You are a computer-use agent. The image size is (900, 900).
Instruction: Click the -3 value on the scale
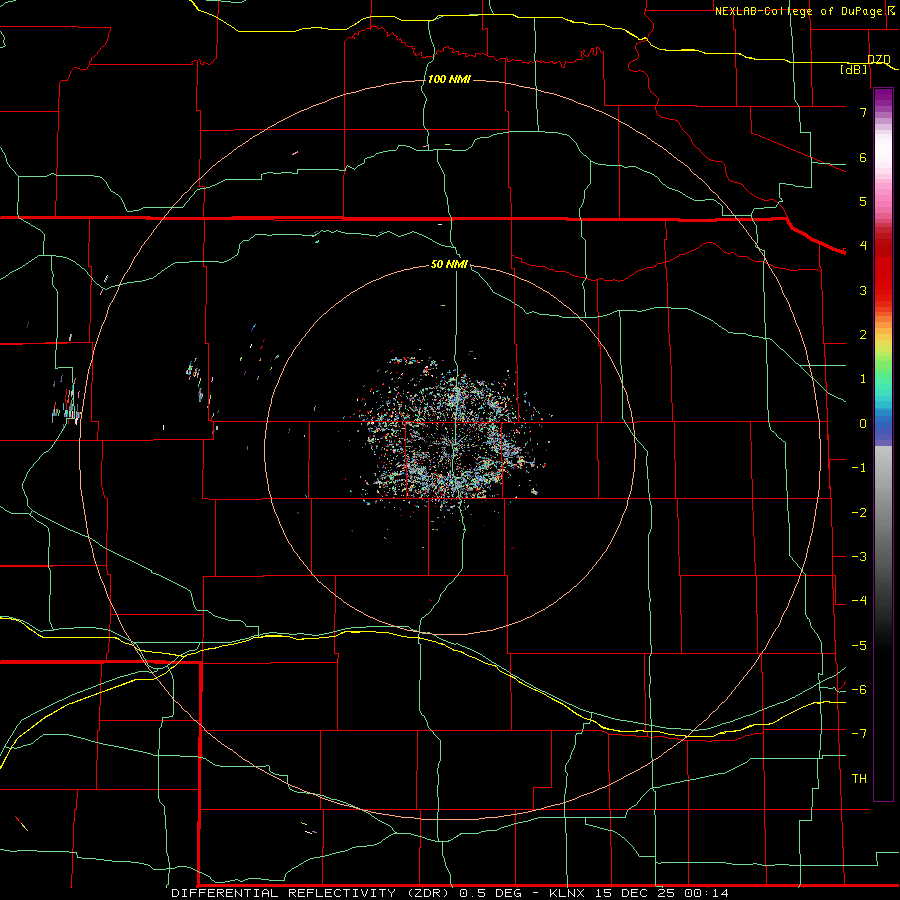(859, 557)
